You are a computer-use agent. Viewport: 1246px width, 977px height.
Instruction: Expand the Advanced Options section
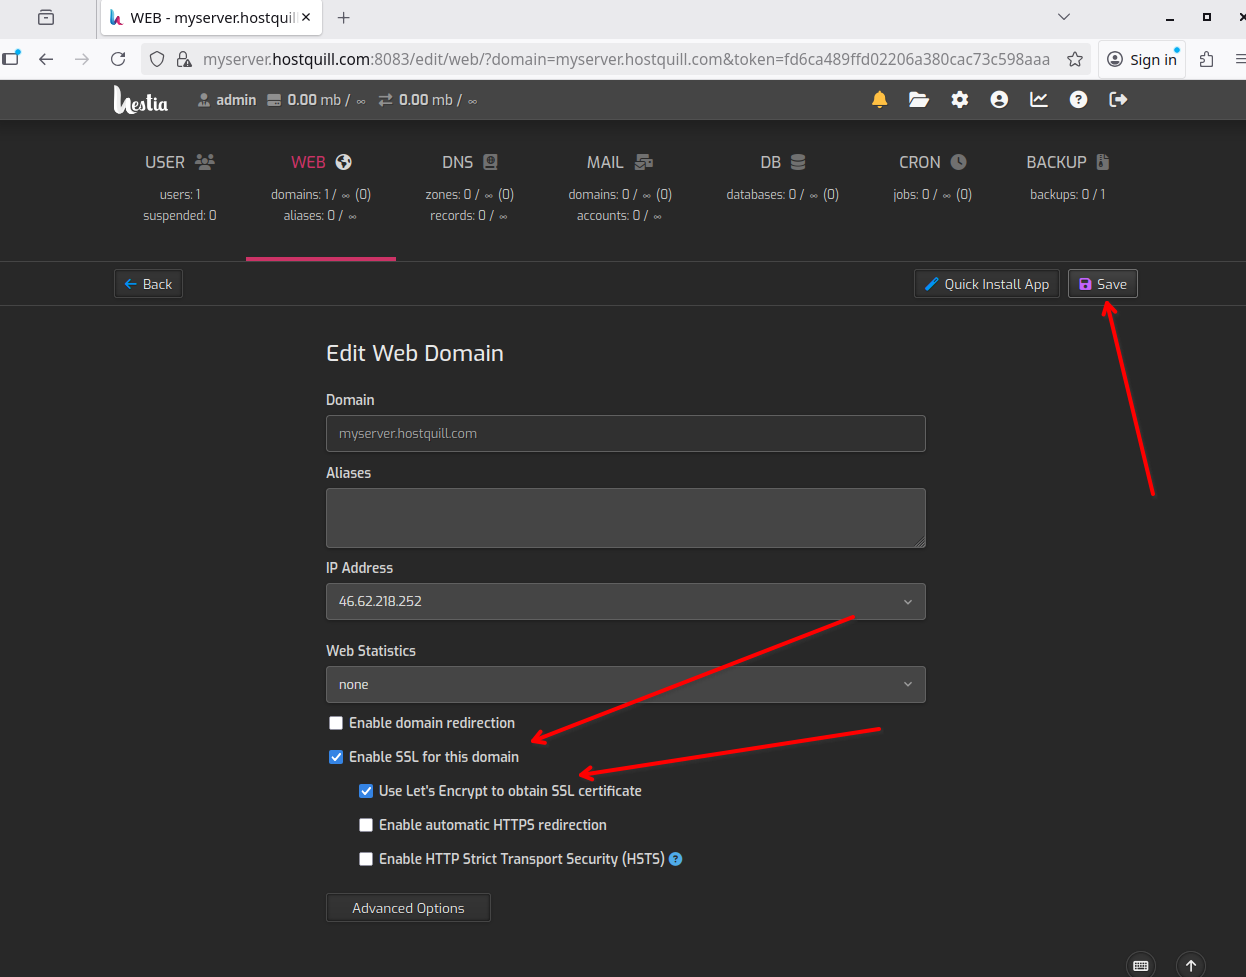pos(408,907)
